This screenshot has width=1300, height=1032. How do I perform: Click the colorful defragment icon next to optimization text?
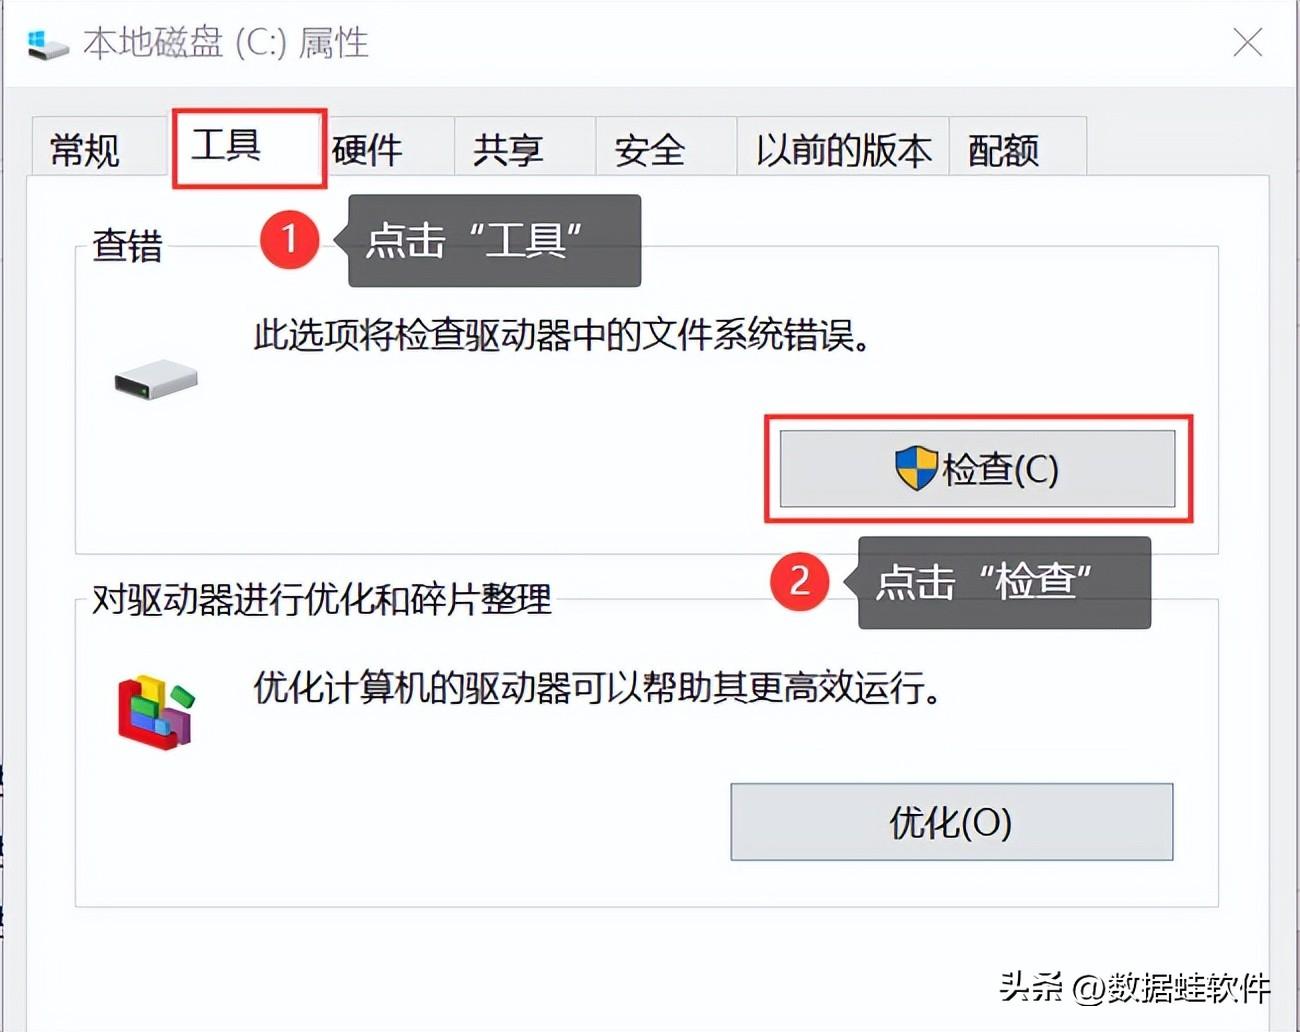click(x=155, y=710)
